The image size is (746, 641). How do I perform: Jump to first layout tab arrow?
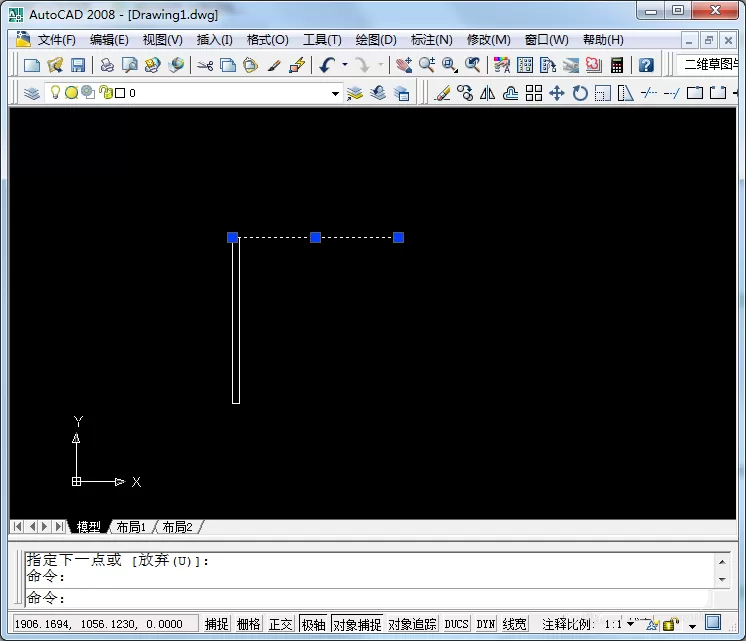tap(17, 526)
